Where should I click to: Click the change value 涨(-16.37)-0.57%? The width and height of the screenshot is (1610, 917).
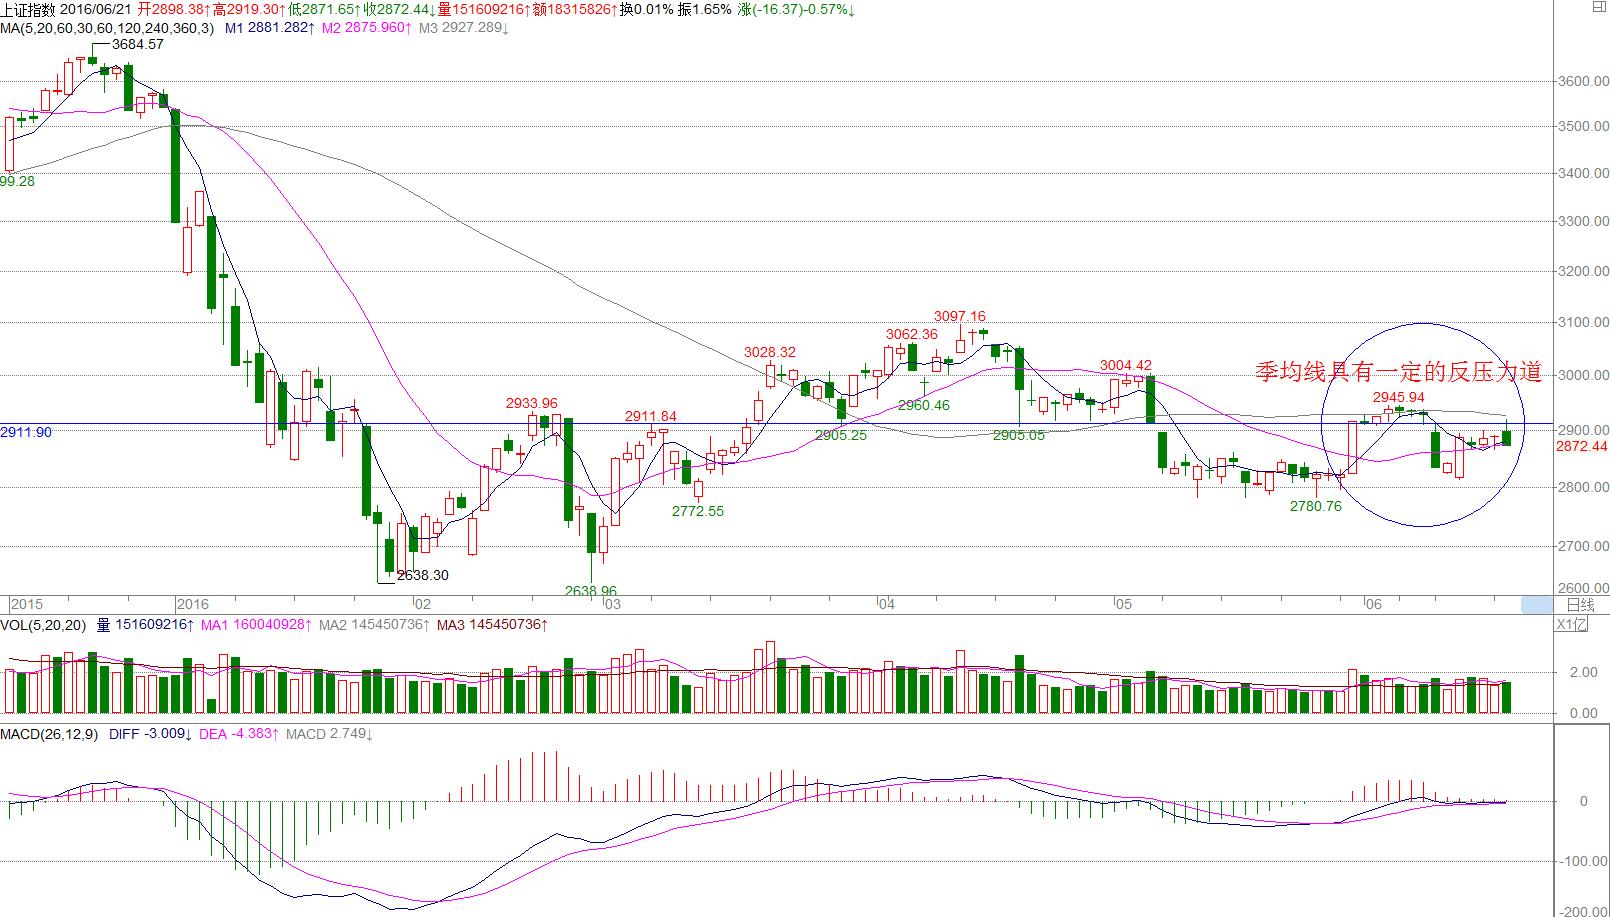coord(797,10)
